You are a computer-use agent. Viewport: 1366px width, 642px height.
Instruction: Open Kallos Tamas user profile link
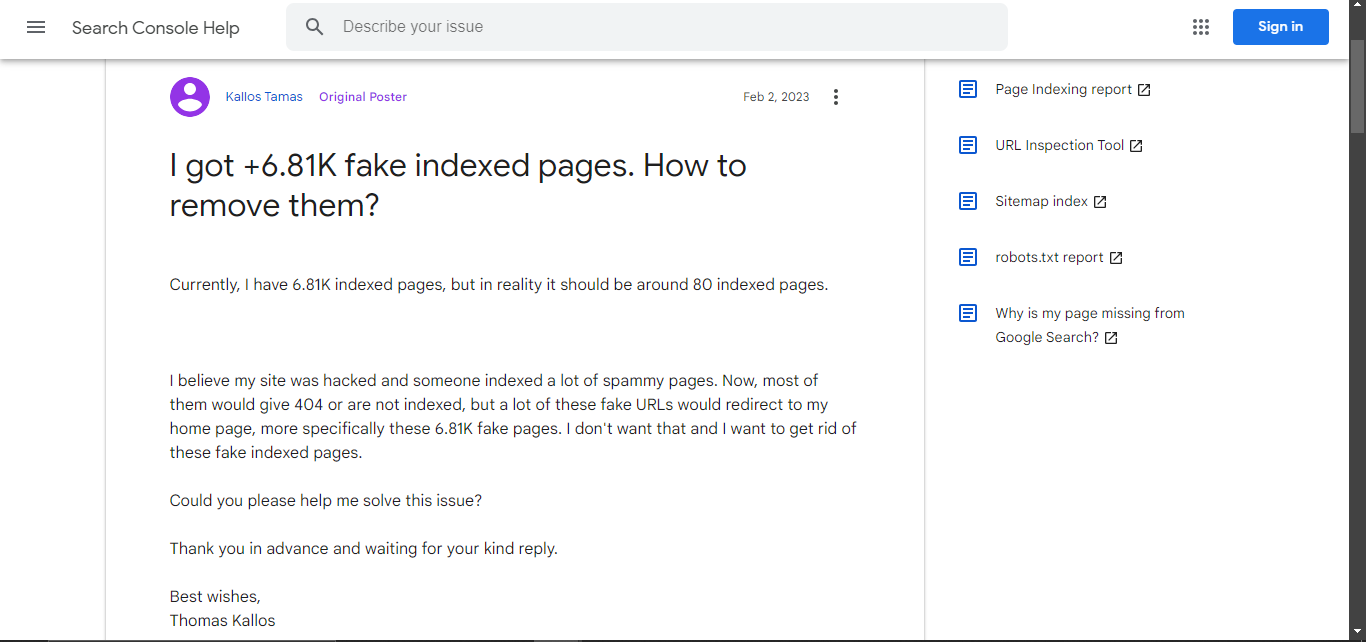(264, 97)
